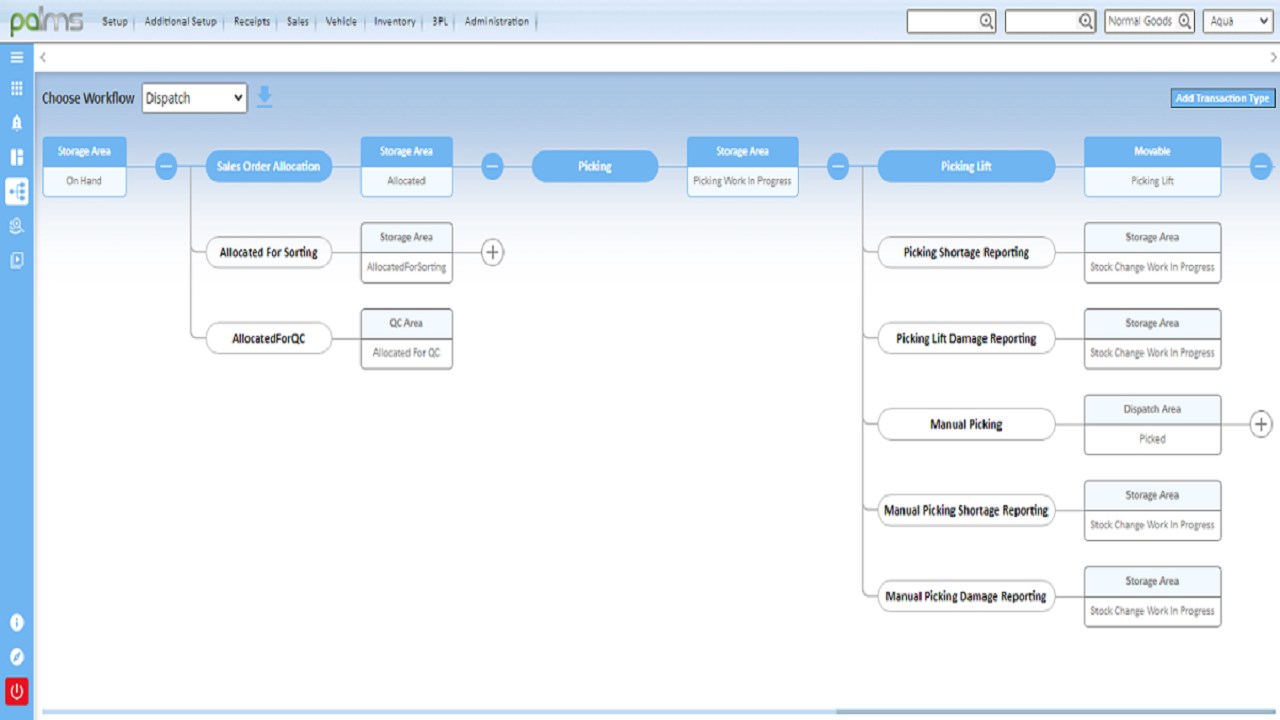Select Picking Lift Damage Reporting node

[966, 339]
